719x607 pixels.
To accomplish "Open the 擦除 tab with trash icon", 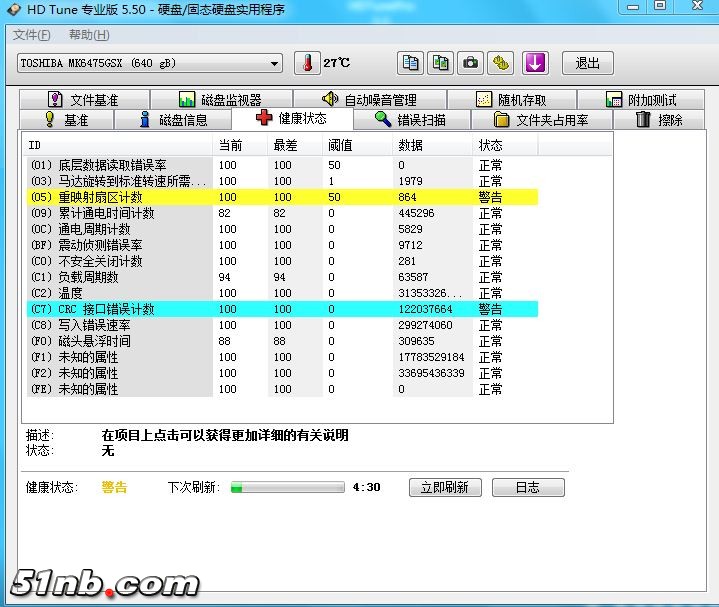I will [x=660, y=120].
